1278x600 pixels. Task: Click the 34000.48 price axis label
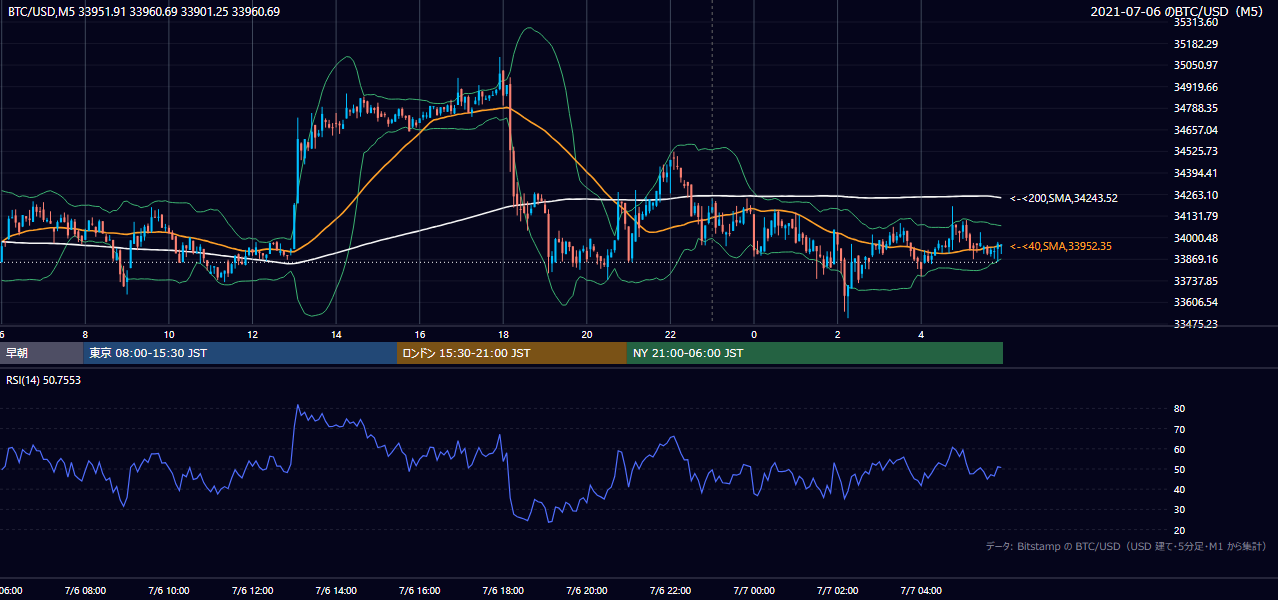tap(1196, 238)
